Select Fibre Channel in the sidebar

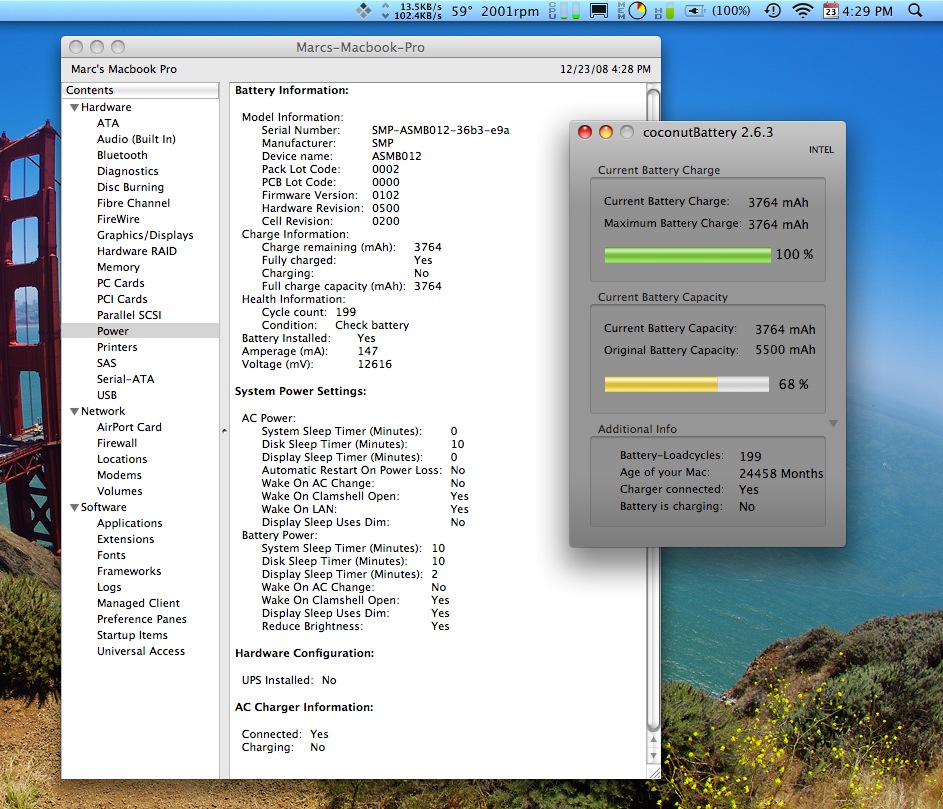click(134, 203)
